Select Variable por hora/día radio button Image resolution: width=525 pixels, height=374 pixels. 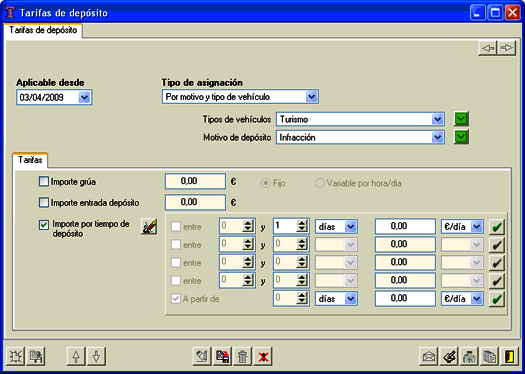click(x=320, y=183)
